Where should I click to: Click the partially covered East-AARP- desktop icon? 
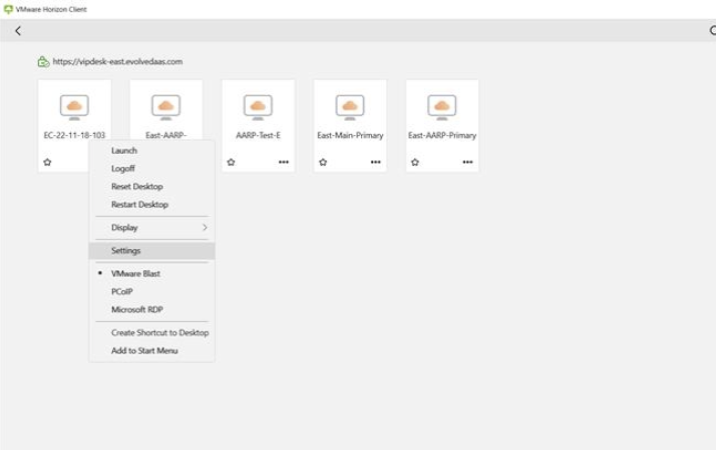click(166, 108)
